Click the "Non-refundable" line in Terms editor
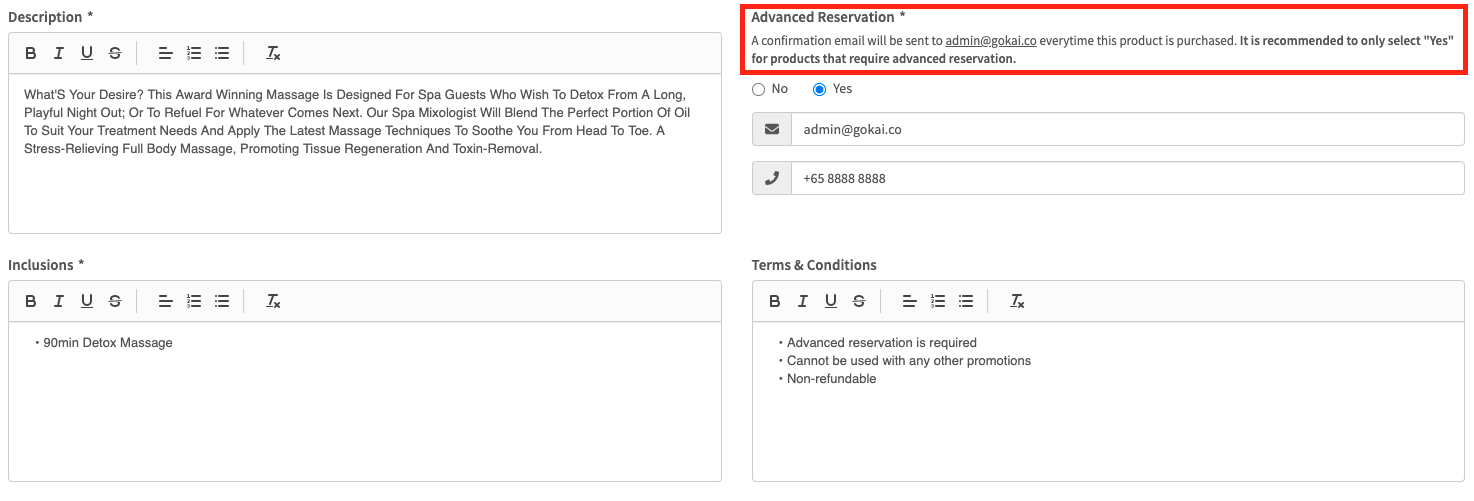 (831, 379)
